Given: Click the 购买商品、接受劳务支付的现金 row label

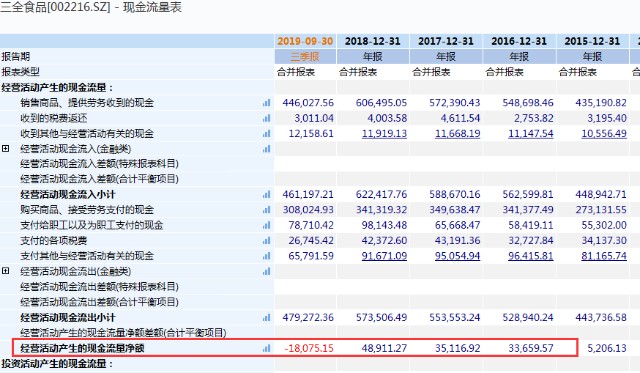Looking at the screenshot, I should (87, 210).
